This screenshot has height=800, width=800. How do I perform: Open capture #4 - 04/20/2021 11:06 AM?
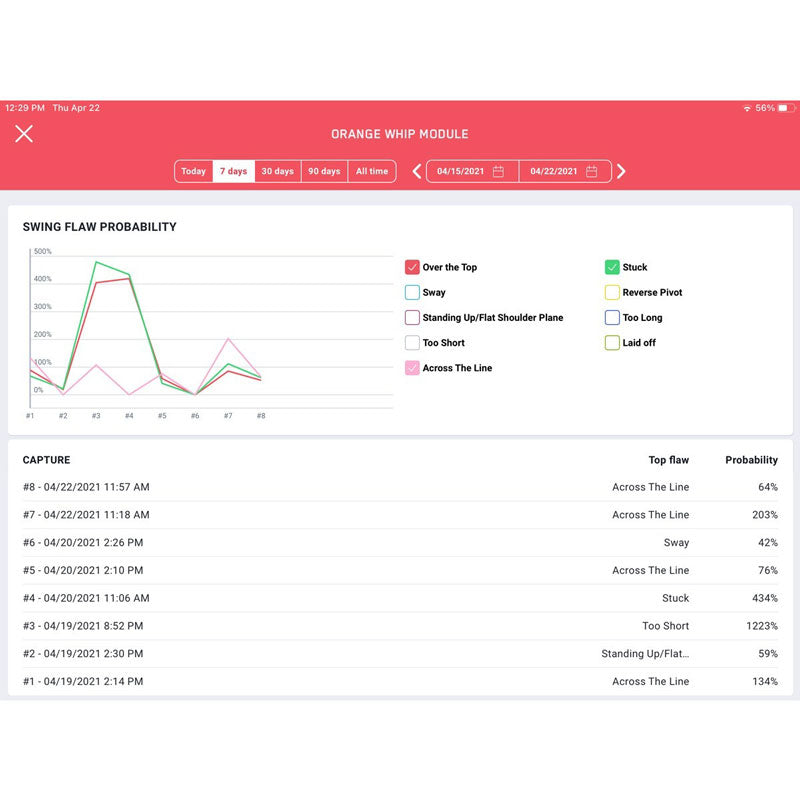click(x=400, y=598)
